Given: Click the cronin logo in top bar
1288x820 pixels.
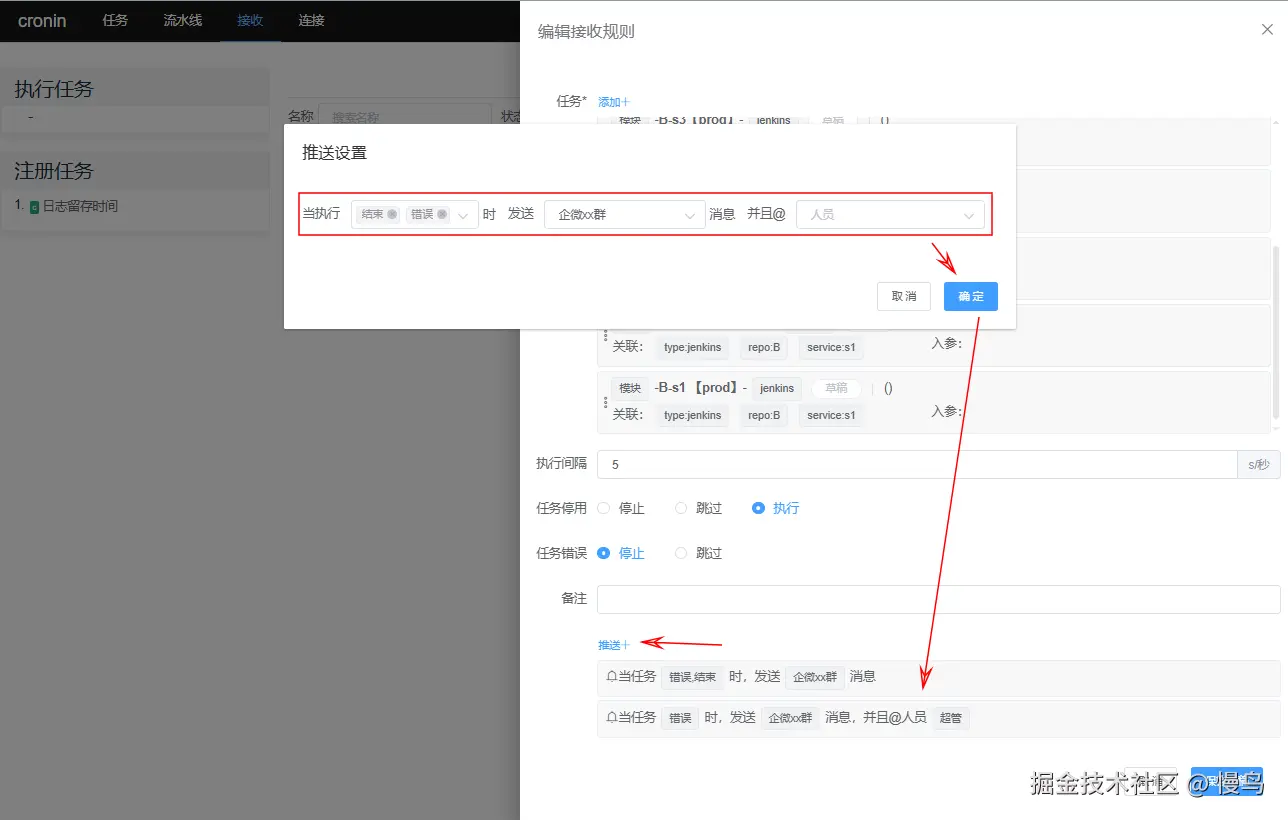Looking at the screenshot, I should click(x=43, y=20).
